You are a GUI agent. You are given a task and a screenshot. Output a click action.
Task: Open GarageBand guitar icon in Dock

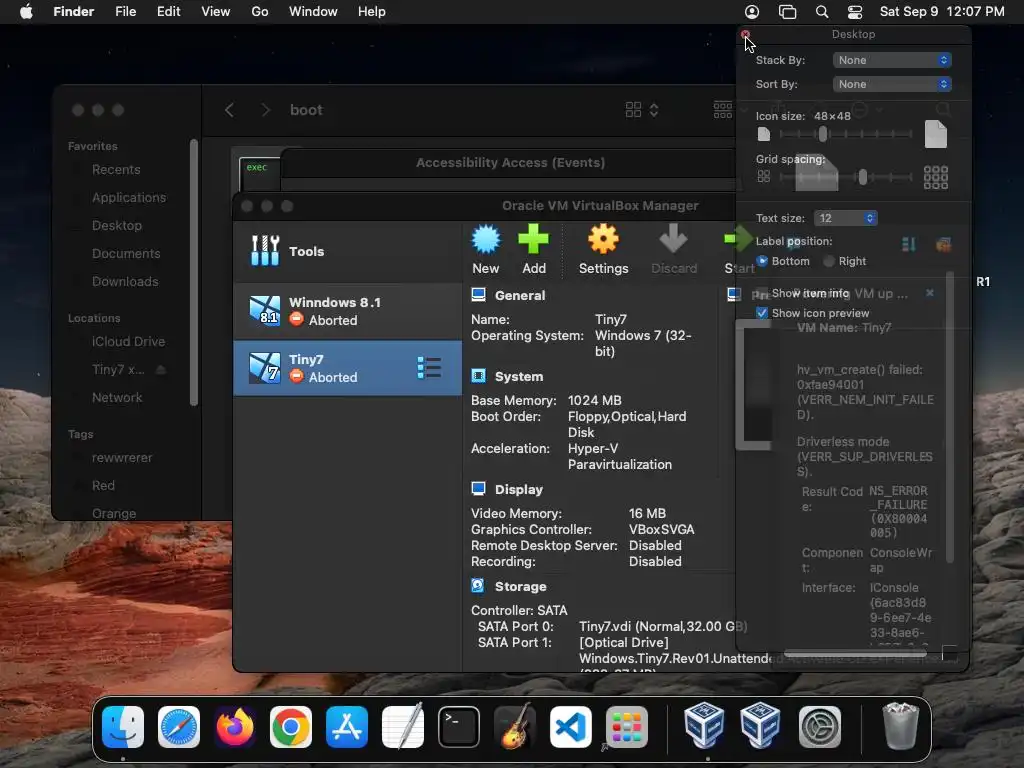click(x=515, y=727)
